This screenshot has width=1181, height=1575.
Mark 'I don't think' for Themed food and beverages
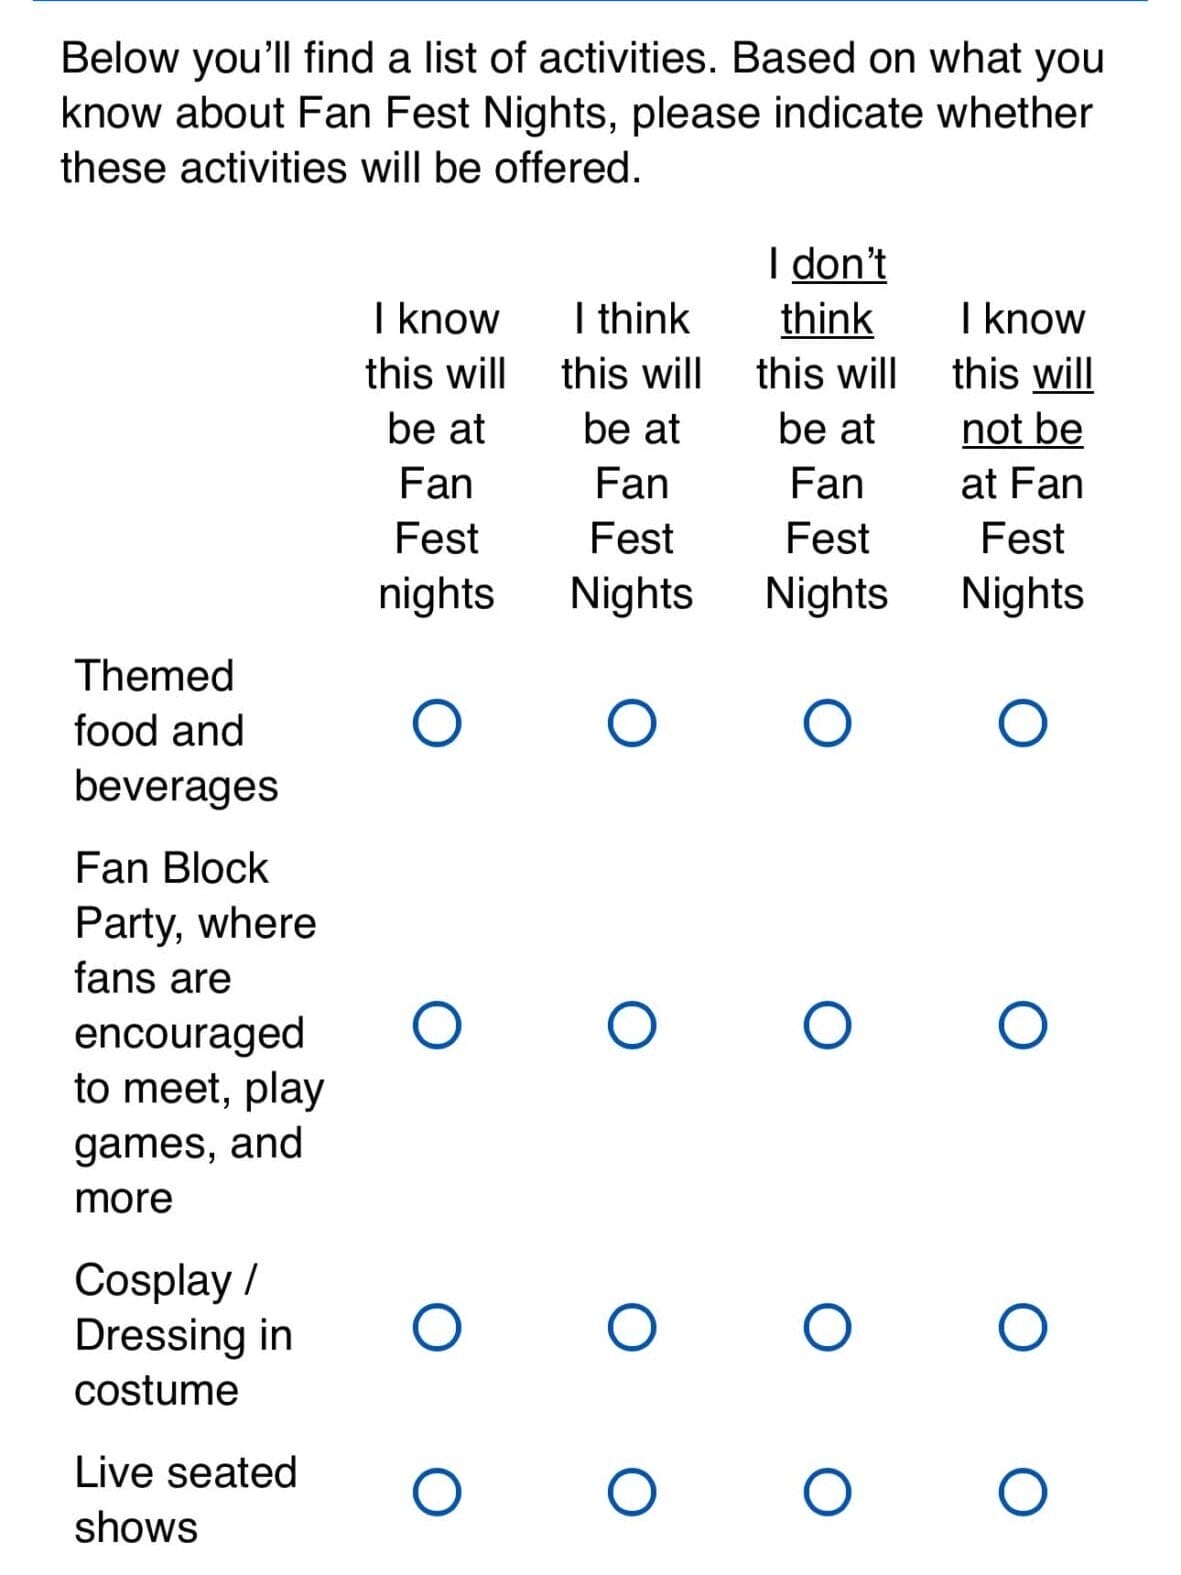click(827, 723)
